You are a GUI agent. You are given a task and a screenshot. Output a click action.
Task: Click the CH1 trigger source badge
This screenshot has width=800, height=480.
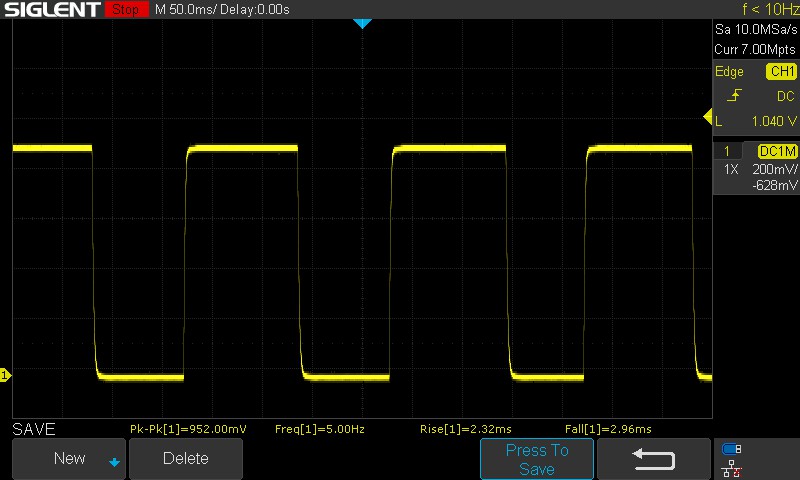click(x=782, y=71)
